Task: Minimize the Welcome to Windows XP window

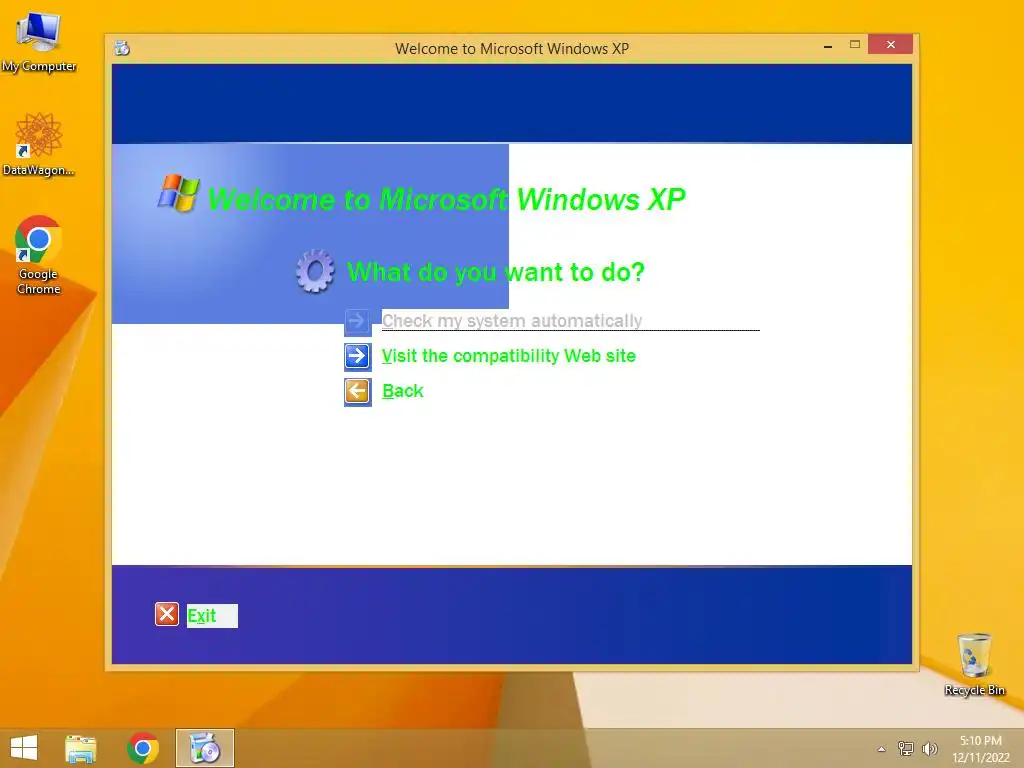Action: [828, 46]
